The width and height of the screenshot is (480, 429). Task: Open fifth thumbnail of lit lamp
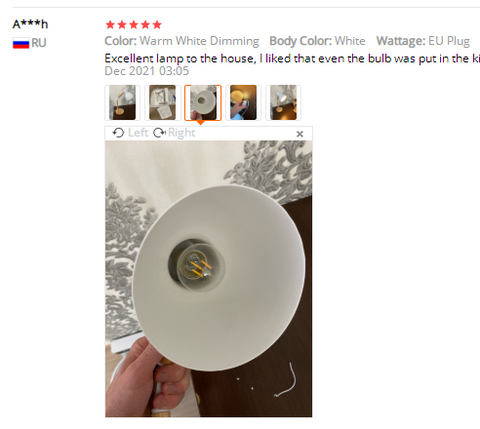coord(283,103)
